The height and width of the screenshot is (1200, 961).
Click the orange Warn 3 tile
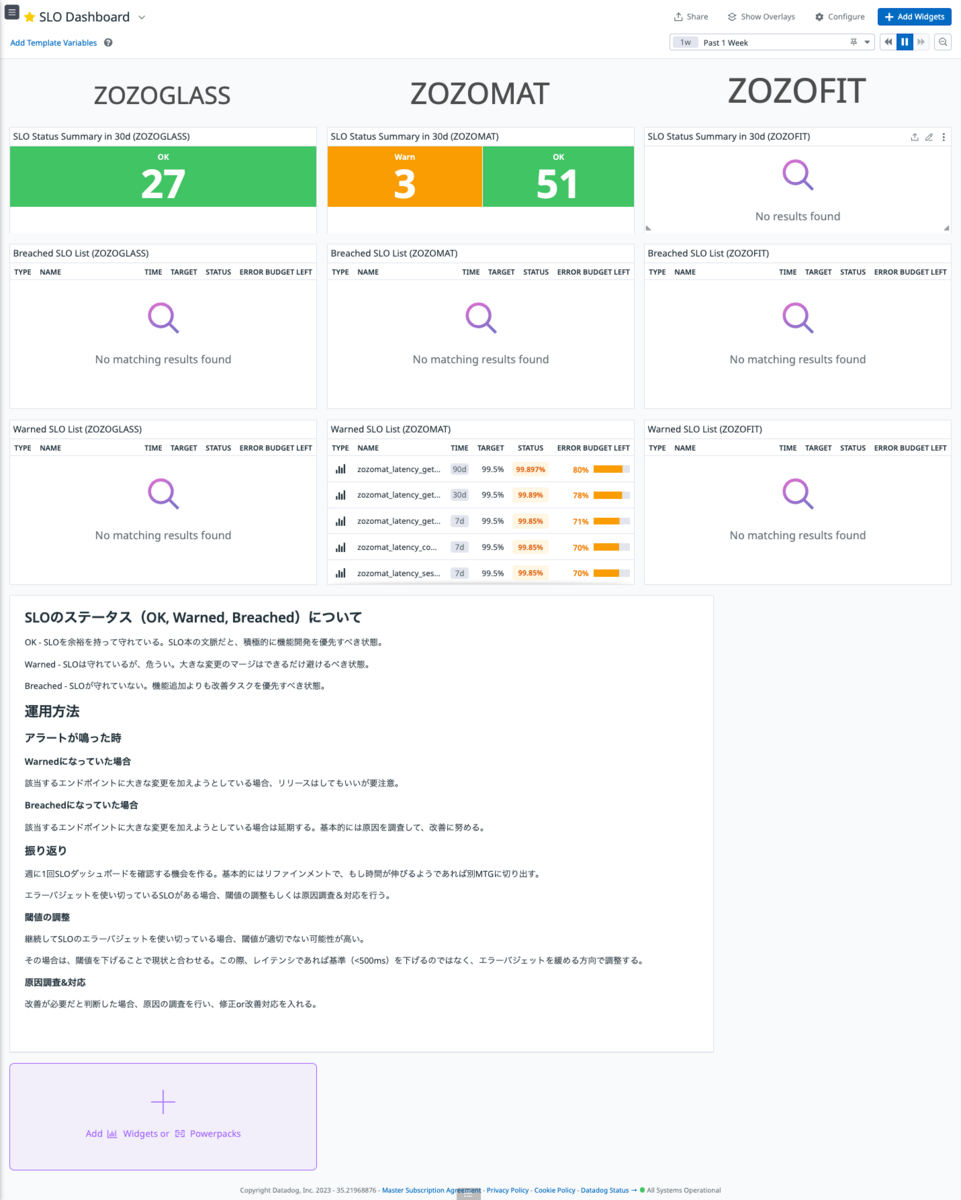point(404,177)
